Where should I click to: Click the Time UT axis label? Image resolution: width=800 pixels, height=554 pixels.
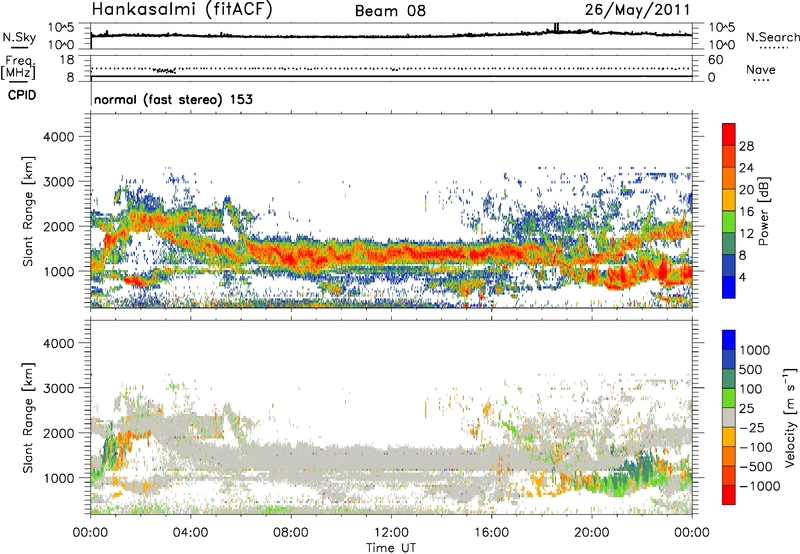click(x=391, y=548)
